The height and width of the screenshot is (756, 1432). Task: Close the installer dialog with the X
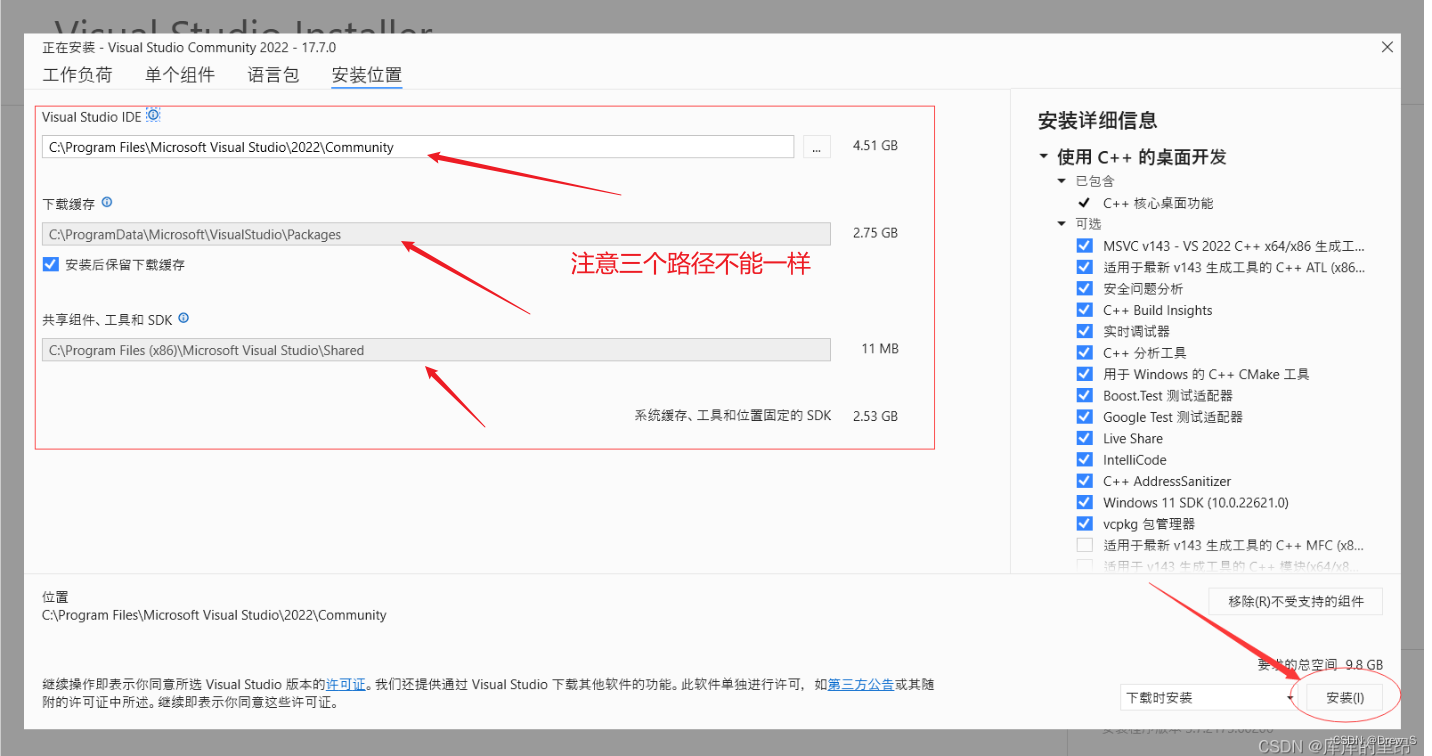pyautogui.click(x=1387, y=47)
